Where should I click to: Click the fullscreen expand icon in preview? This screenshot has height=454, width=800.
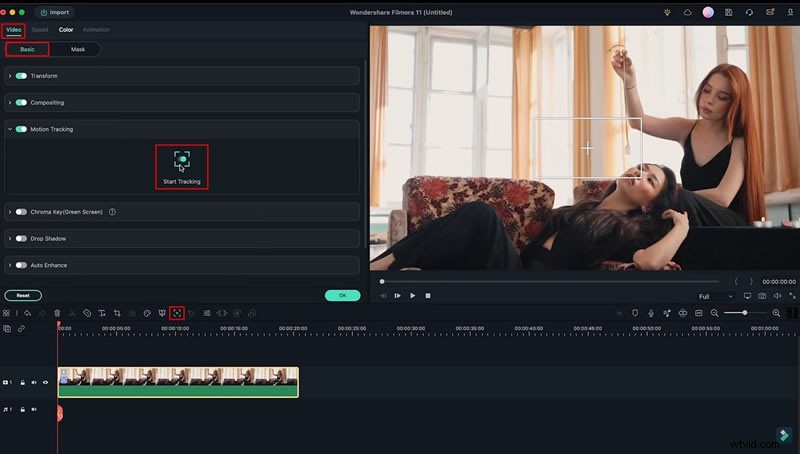792,296
